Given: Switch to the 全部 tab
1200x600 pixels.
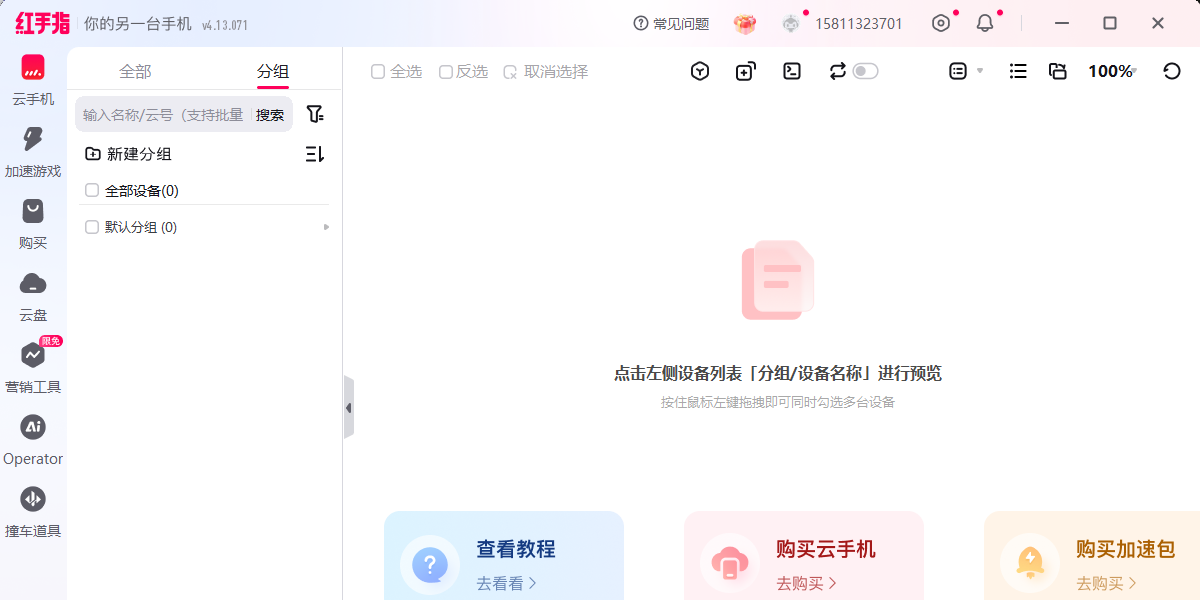Looking at the screenshot, I should [135, 71].
